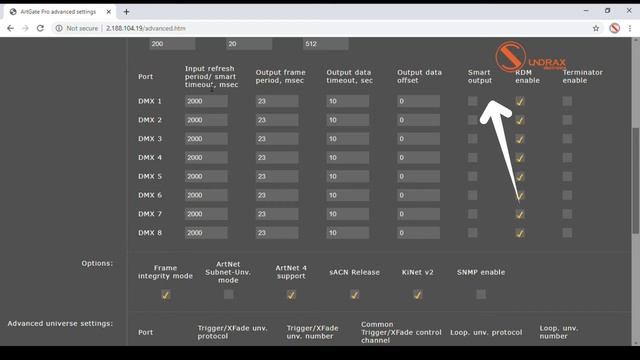Open a new tab with plus button
Viewport: 640px width, 360px height.
[126, 12]
